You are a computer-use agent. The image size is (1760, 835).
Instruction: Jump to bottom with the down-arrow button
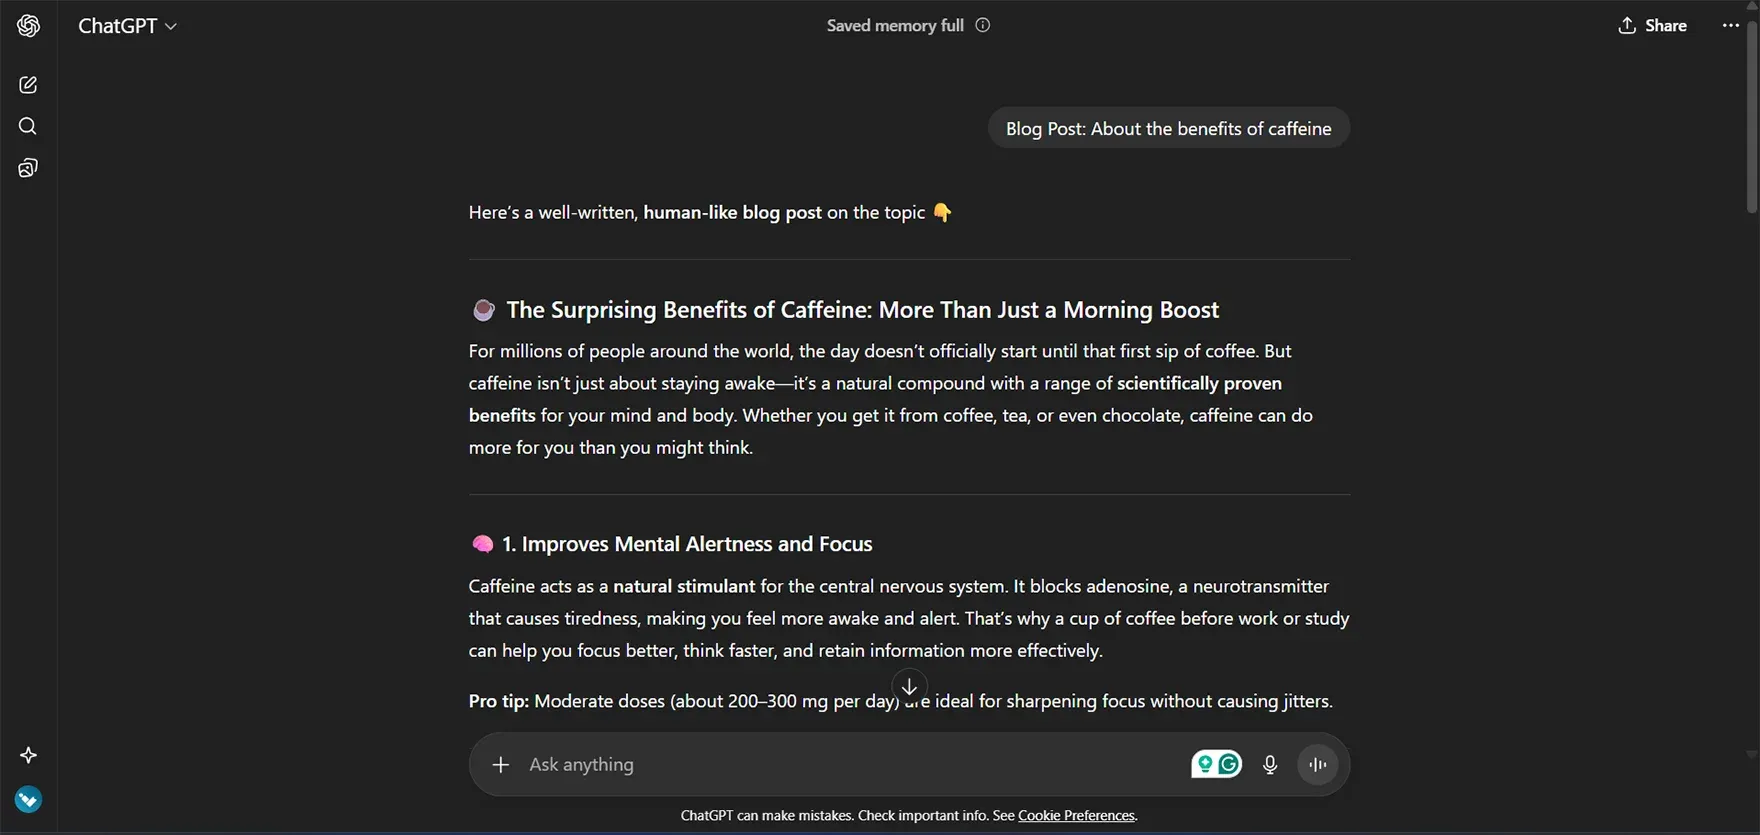click(909, 686)
